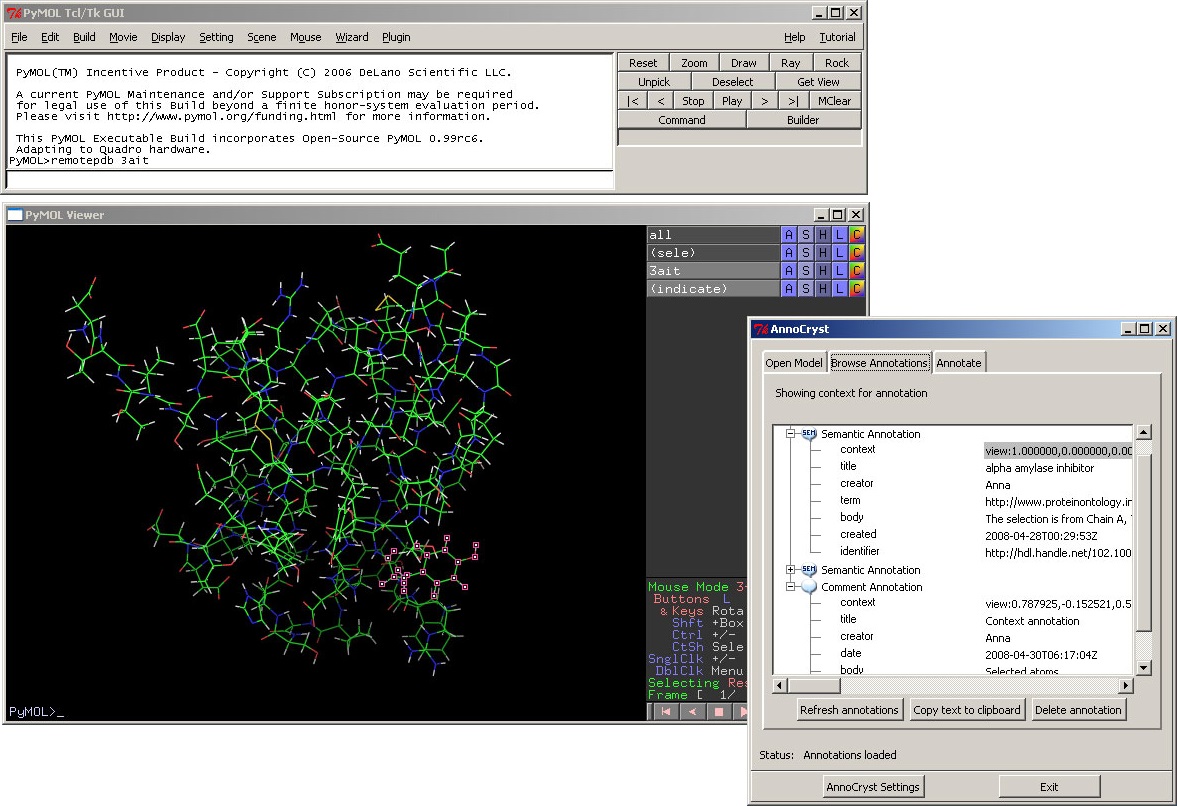Rewind movie to first frame

(633, 101)
